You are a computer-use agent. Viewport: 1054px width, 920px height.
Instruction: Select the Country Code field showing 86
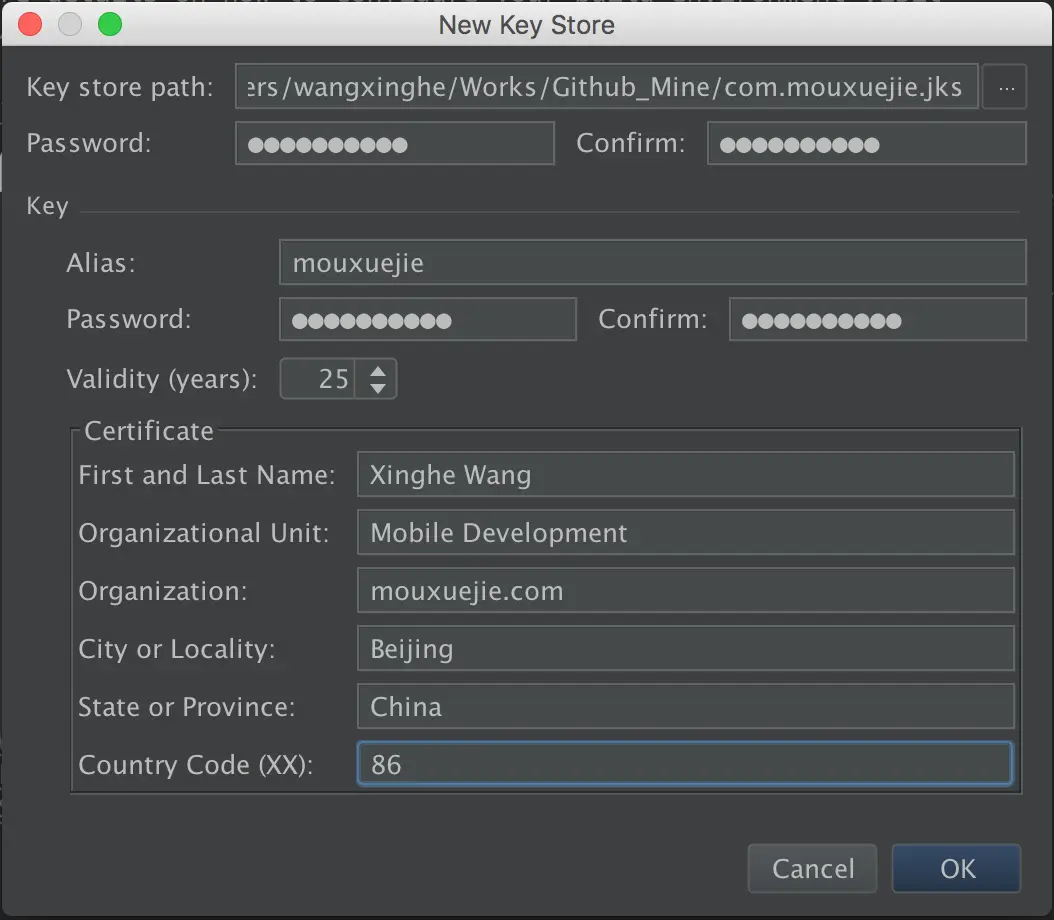pyautogui.click(x=685, y=764)
